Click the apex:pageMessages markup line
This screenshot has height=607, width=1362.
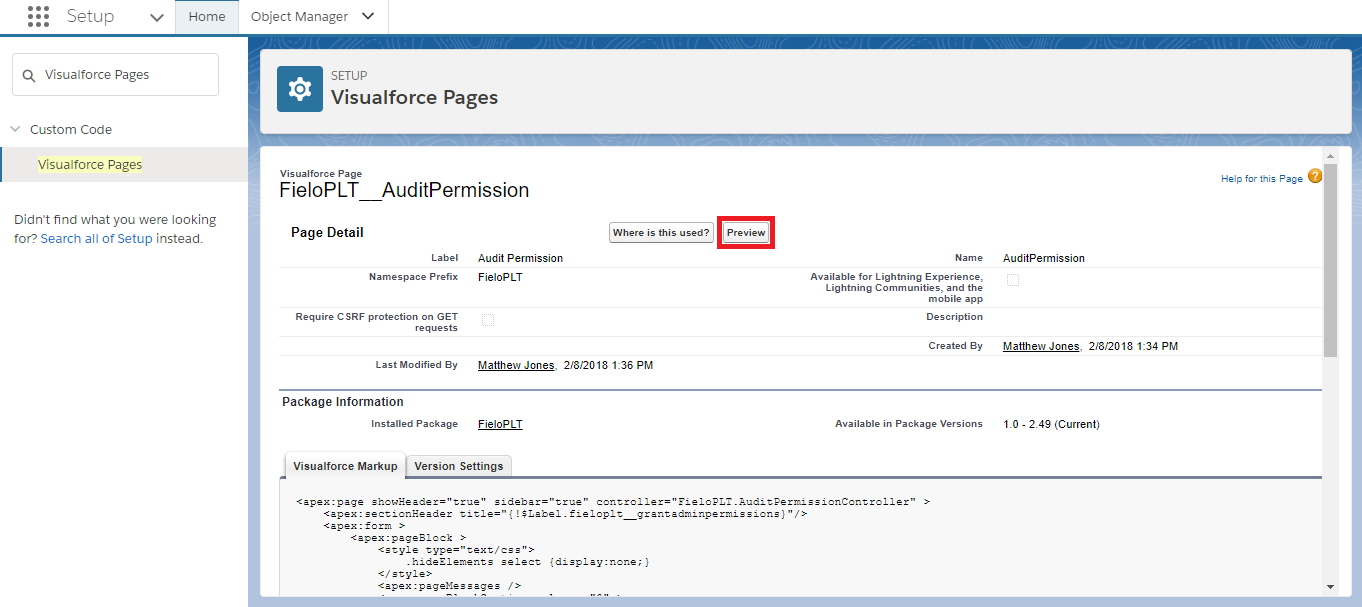point(449,586)
